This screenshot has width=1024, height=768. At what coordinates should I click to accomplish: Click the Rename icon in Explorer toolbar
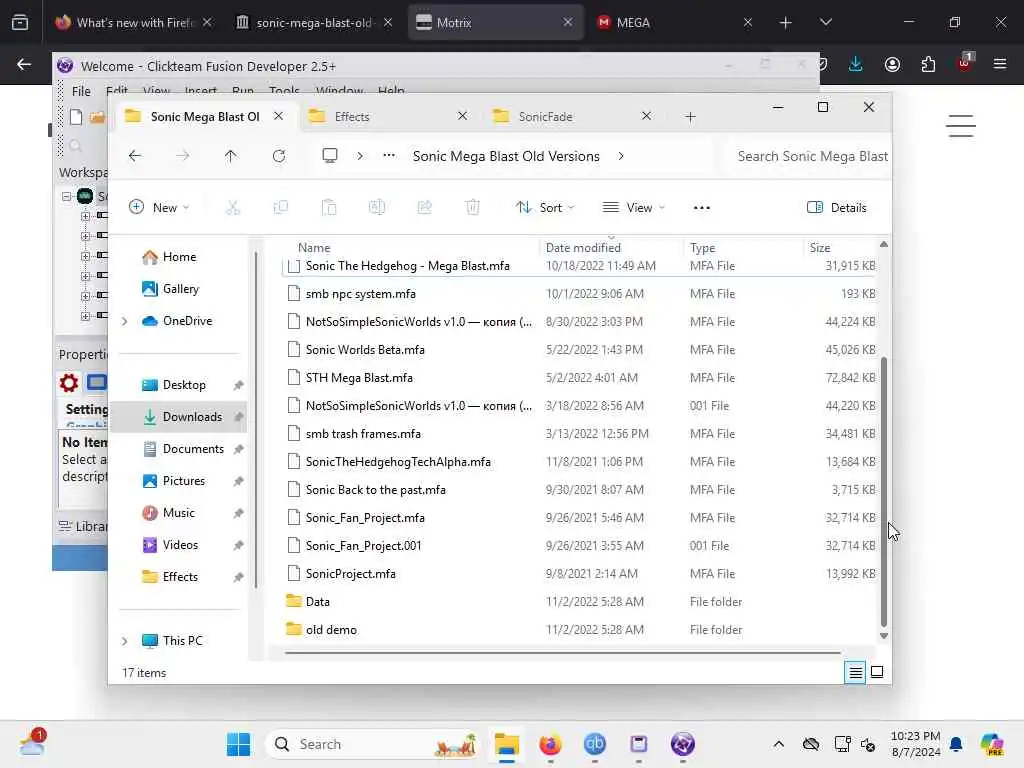click(377, 208)
